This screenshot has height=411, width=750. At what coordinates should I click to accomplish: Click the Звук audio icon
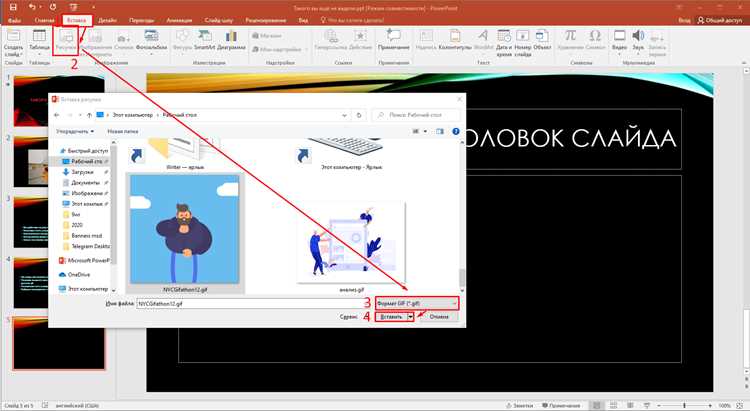pos(638,41)
